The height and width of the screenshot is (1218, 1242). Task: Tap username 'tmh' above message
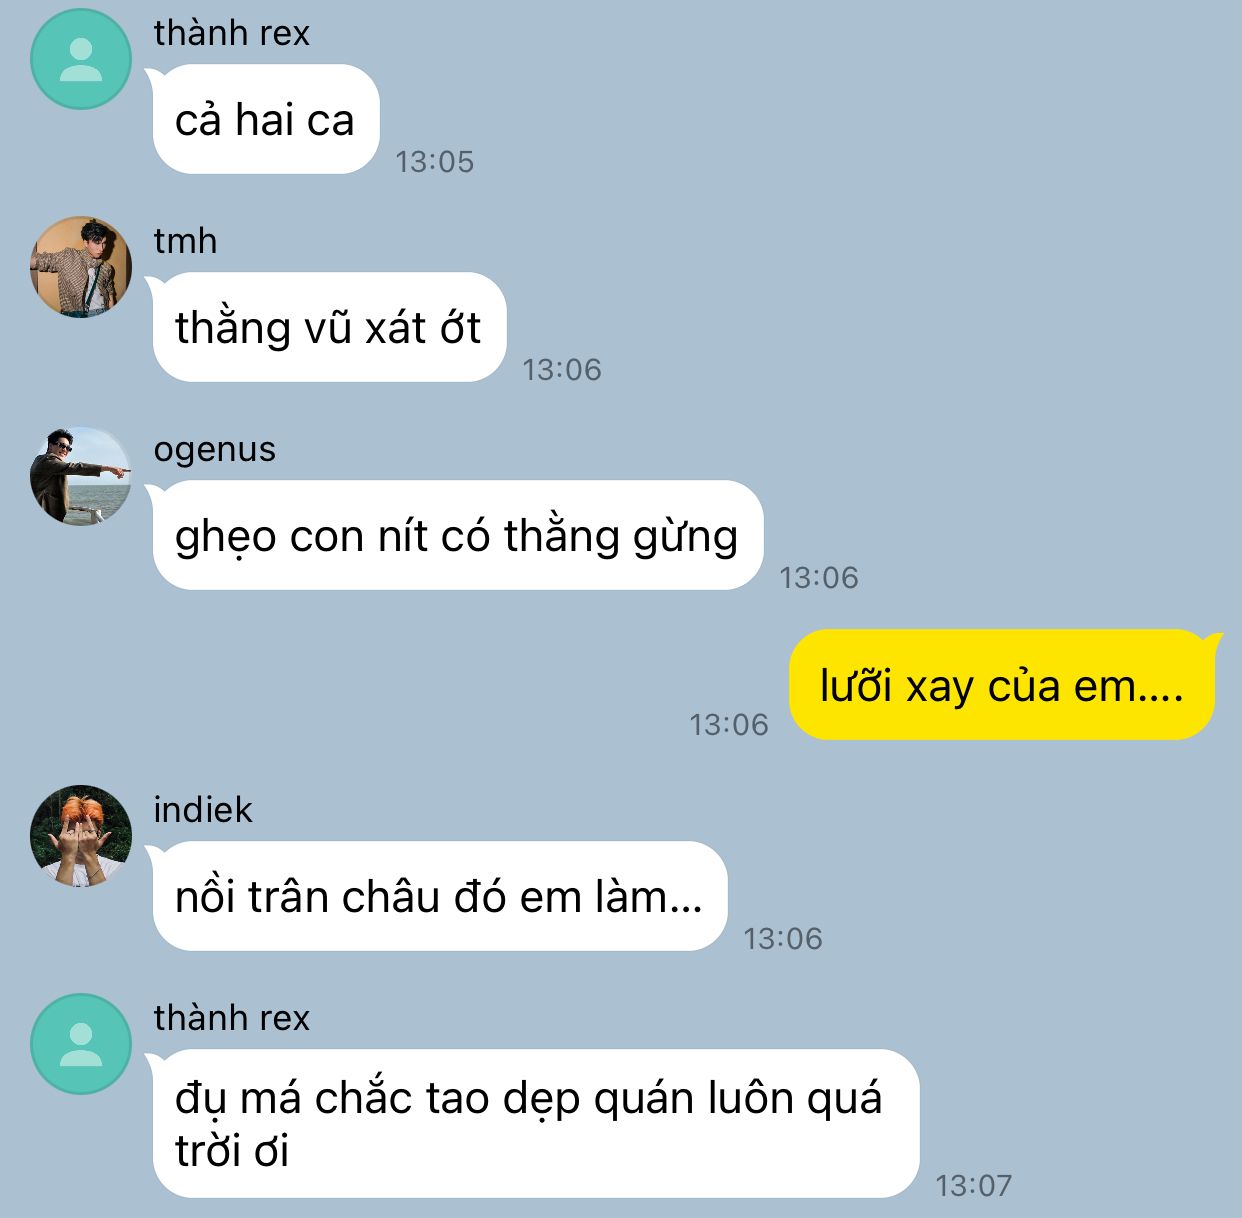185,241
